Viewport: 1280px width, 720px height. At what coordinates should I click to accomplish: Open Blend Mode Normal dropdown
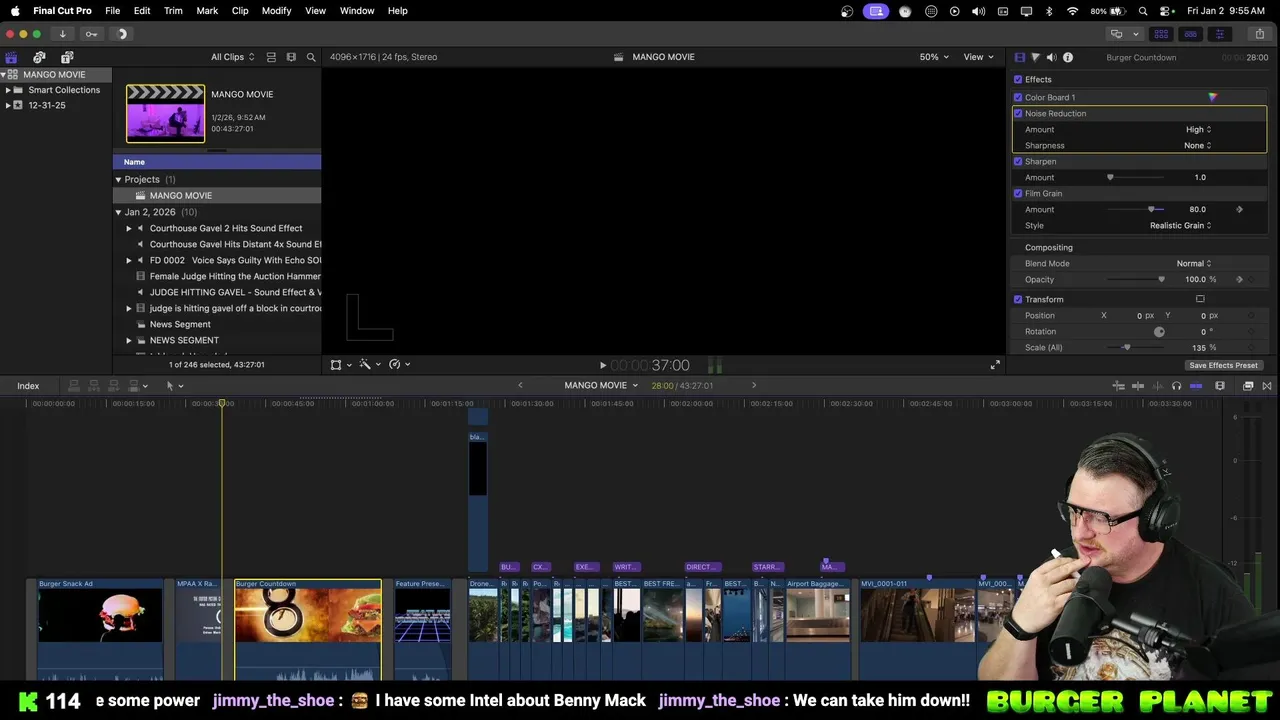tap(1194, 263)
